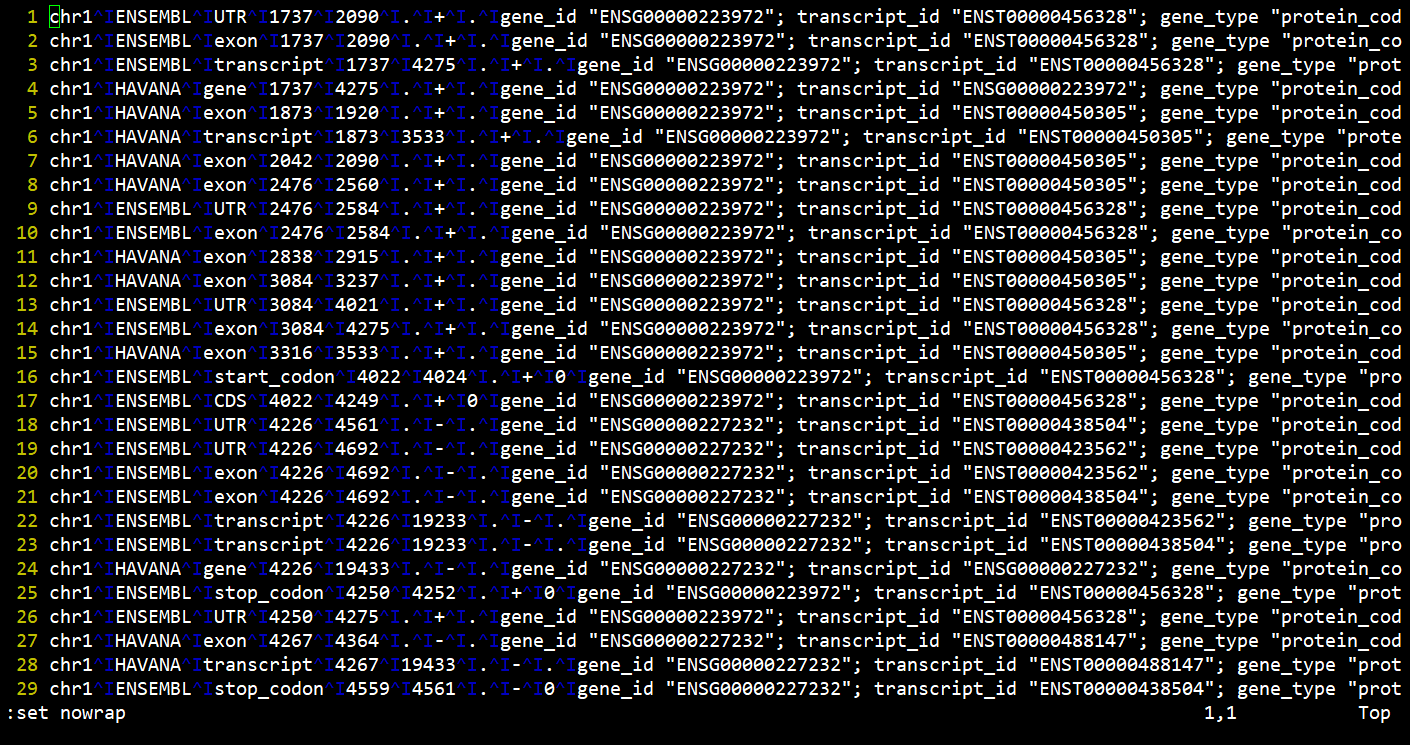
Task: Click line number 1 in the gutter
Action: click(32, 17)
